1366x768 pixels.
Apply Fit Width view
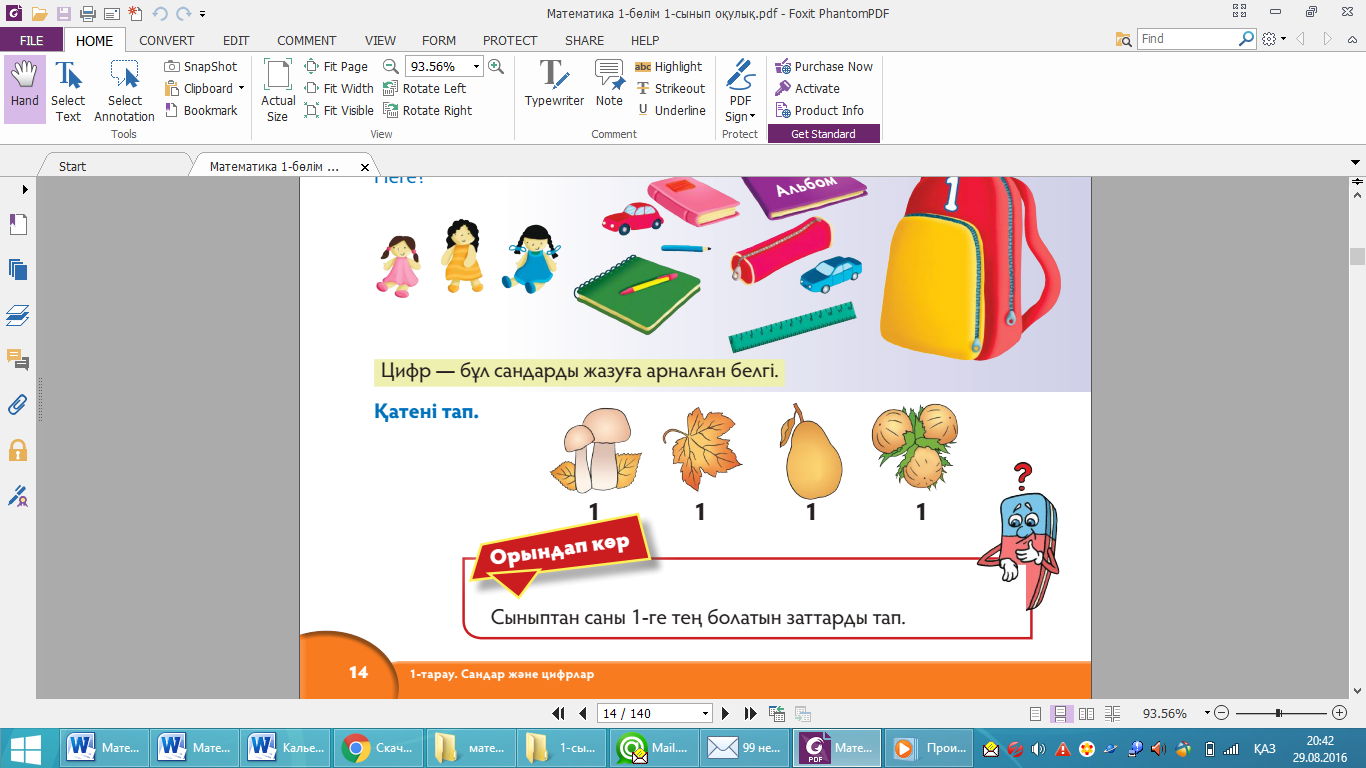[339, 88]
